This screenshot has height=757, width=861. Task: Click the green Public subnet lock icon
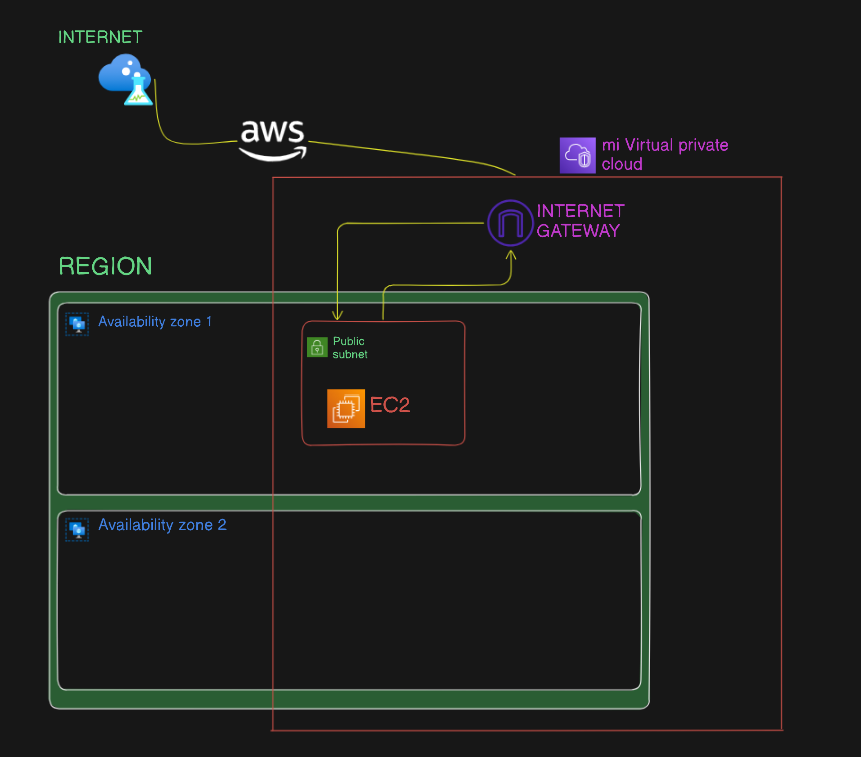pos(317,347)
